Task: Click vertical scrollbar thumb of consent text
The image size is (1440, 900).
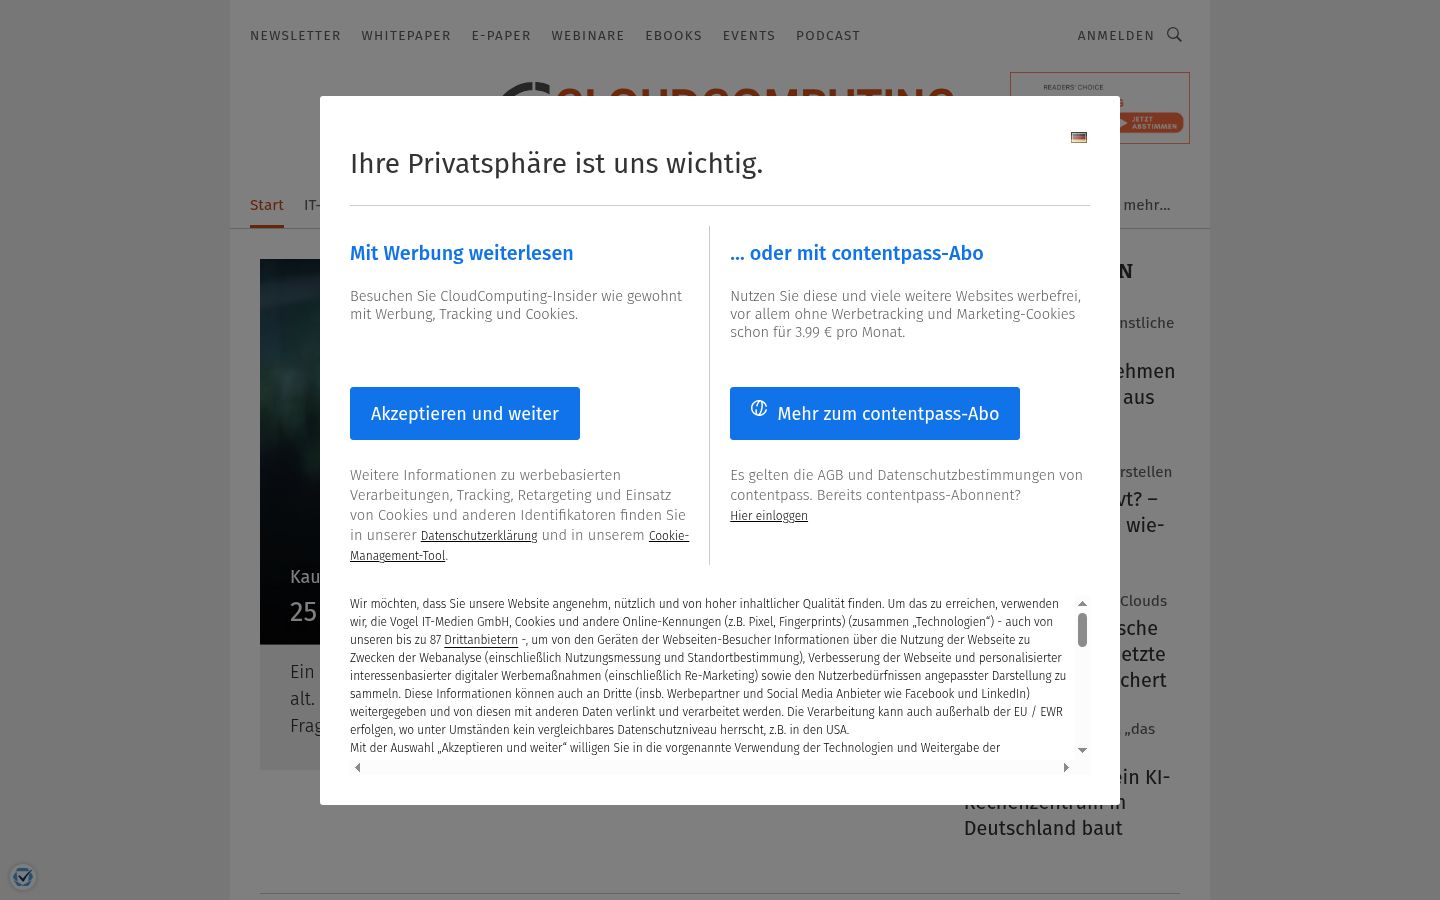Action: [1082, 630]
